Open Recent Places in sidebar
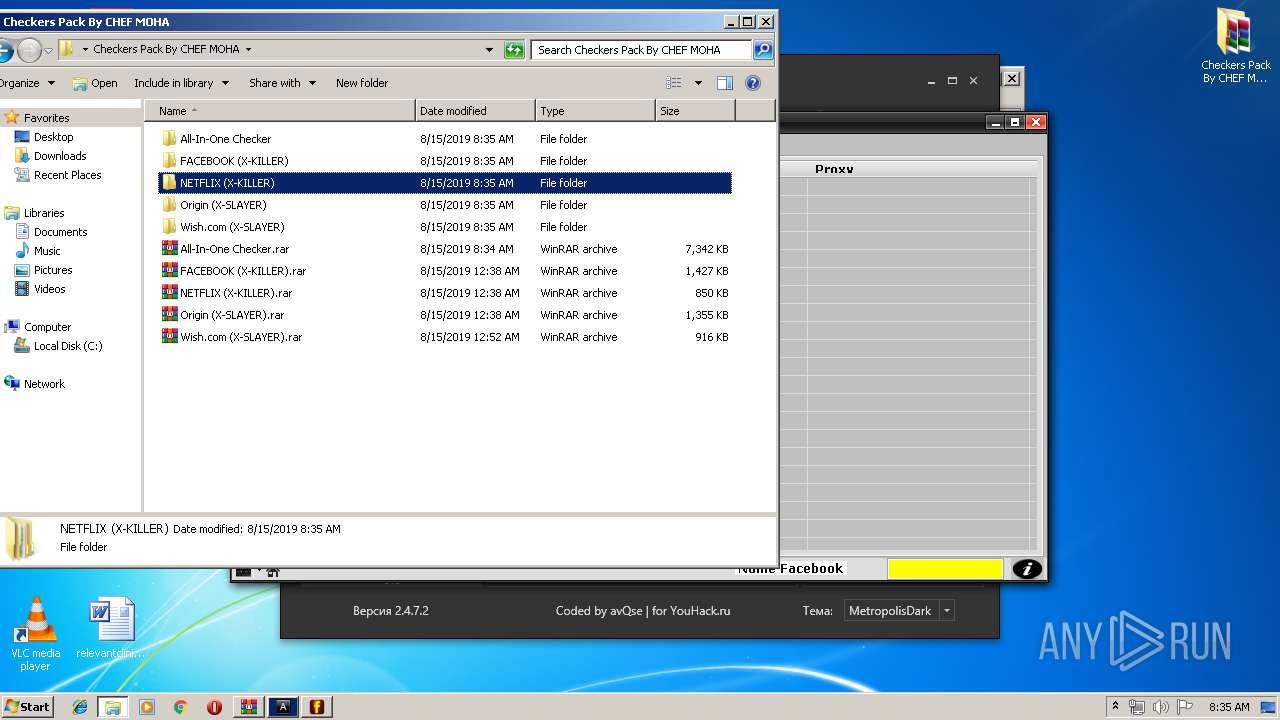Viewport: 1280px width, 720px height. pos(58,175)
